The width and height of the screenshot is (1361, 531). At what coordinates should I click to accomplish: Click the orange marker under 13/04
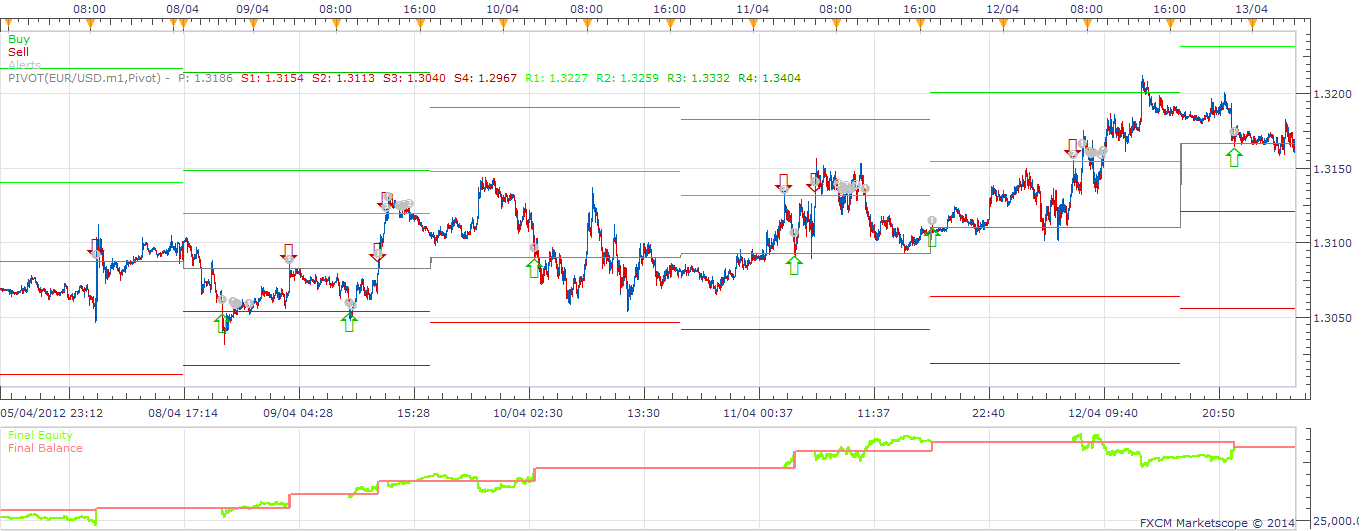[x=1253, y=24]
